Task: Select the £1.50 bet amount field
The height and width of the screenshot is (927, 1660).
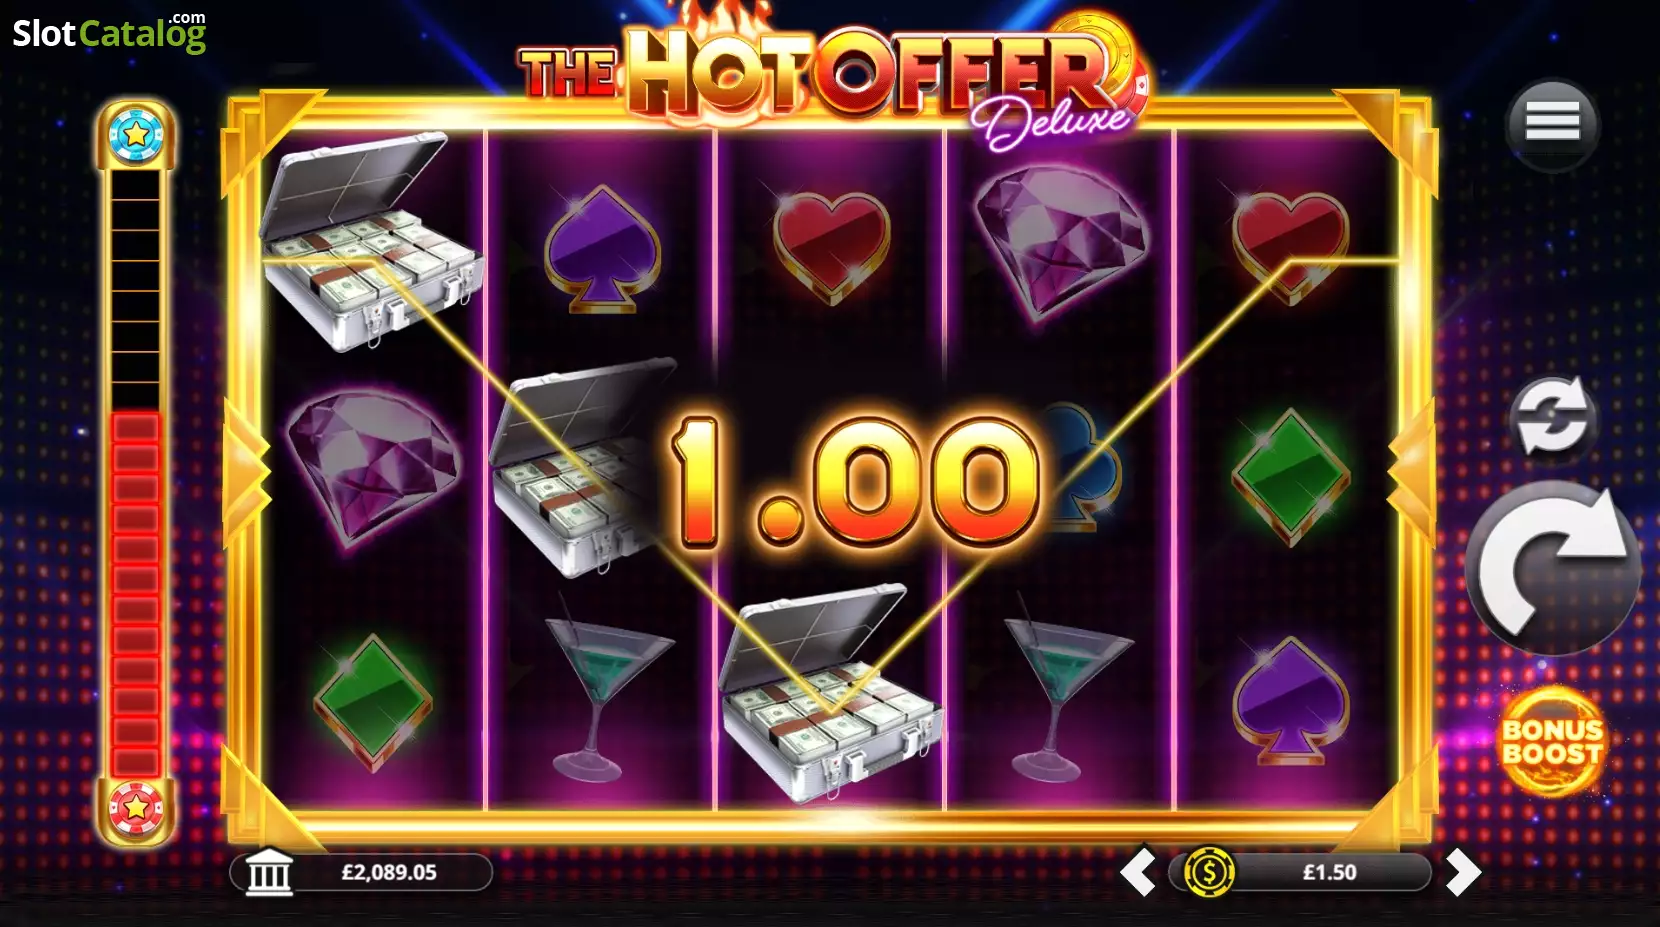Action: pos(1301,872)
